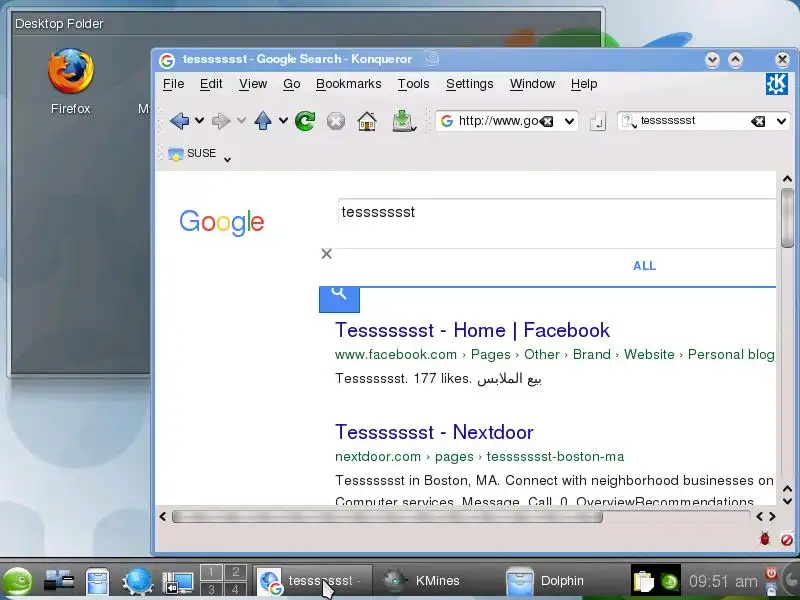Open the location bar URL dropdown

569,121
